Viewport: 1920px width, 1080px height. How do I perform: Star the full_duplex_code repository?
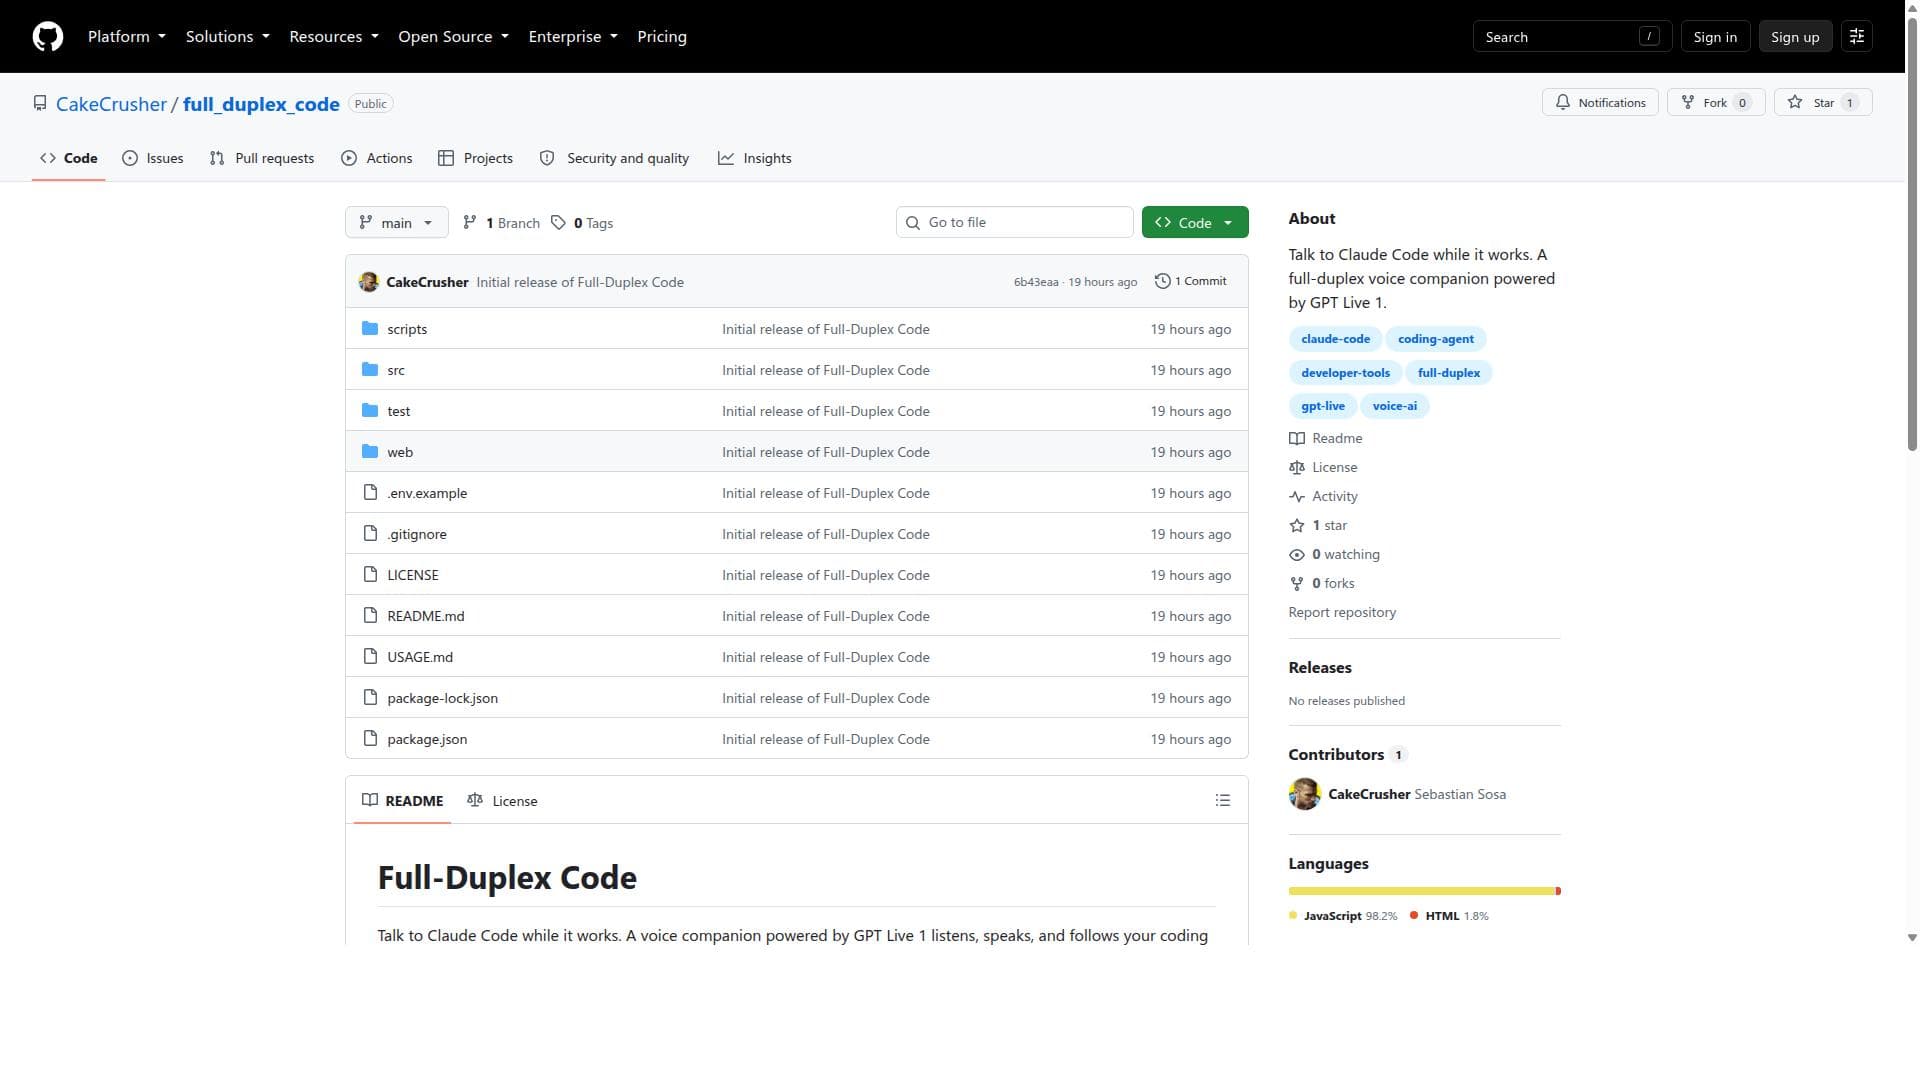coord(1823,103)
